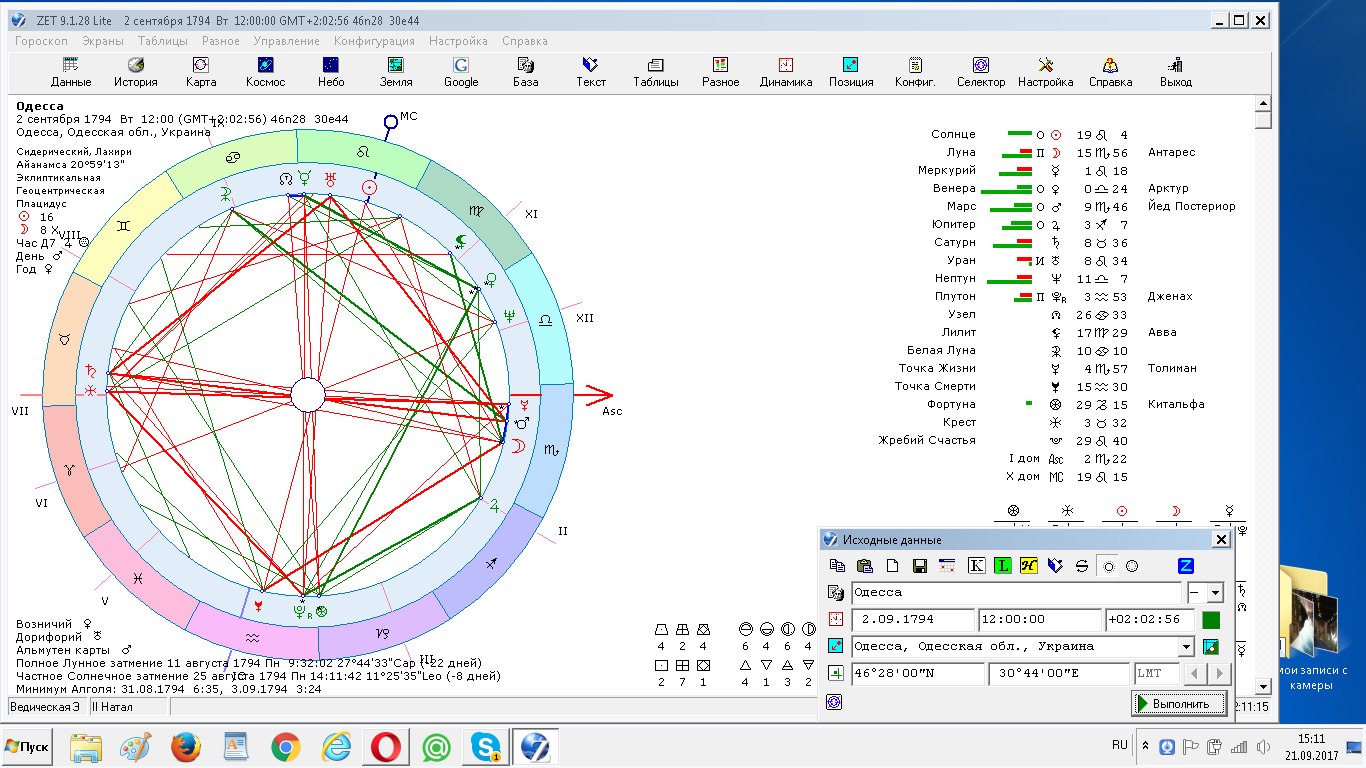Open the Конфигурация menu

[x=374, y=41]
